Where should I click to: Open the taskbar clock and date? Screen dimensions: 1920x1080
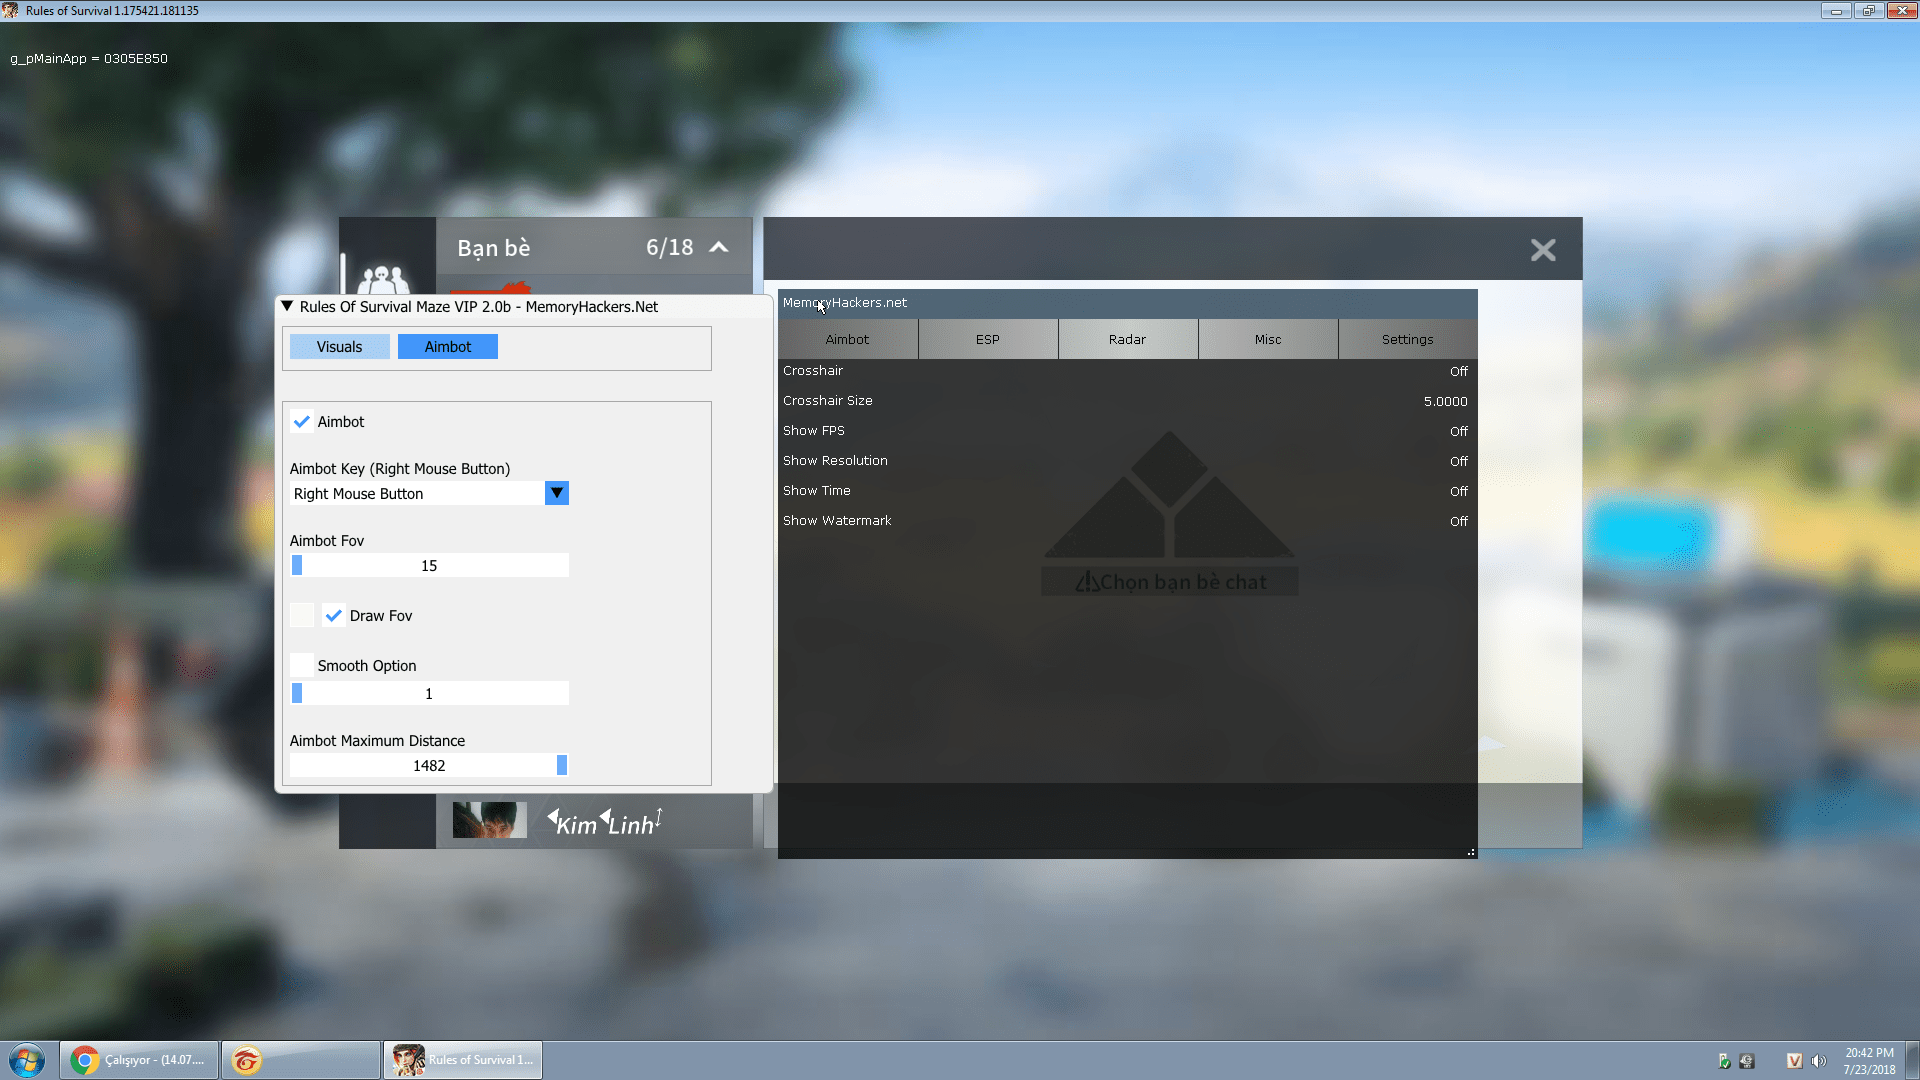1869,1061
